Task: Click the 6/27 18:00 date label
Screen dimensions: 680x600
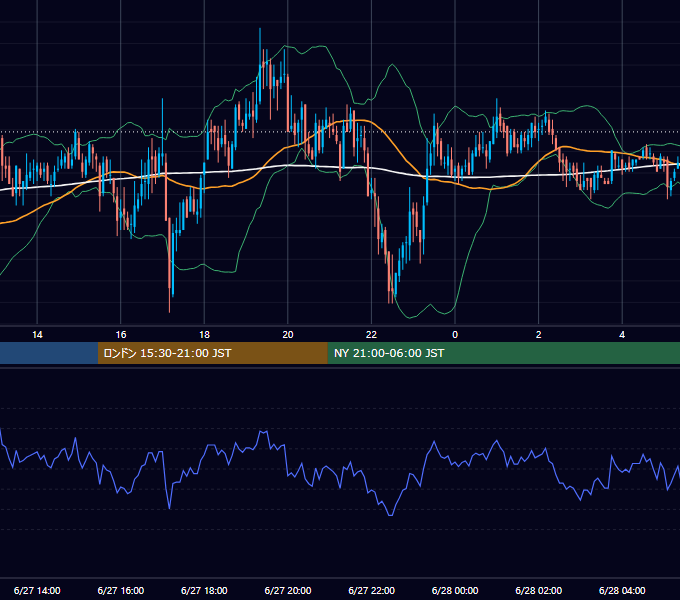Action: (x=204, y=590)
